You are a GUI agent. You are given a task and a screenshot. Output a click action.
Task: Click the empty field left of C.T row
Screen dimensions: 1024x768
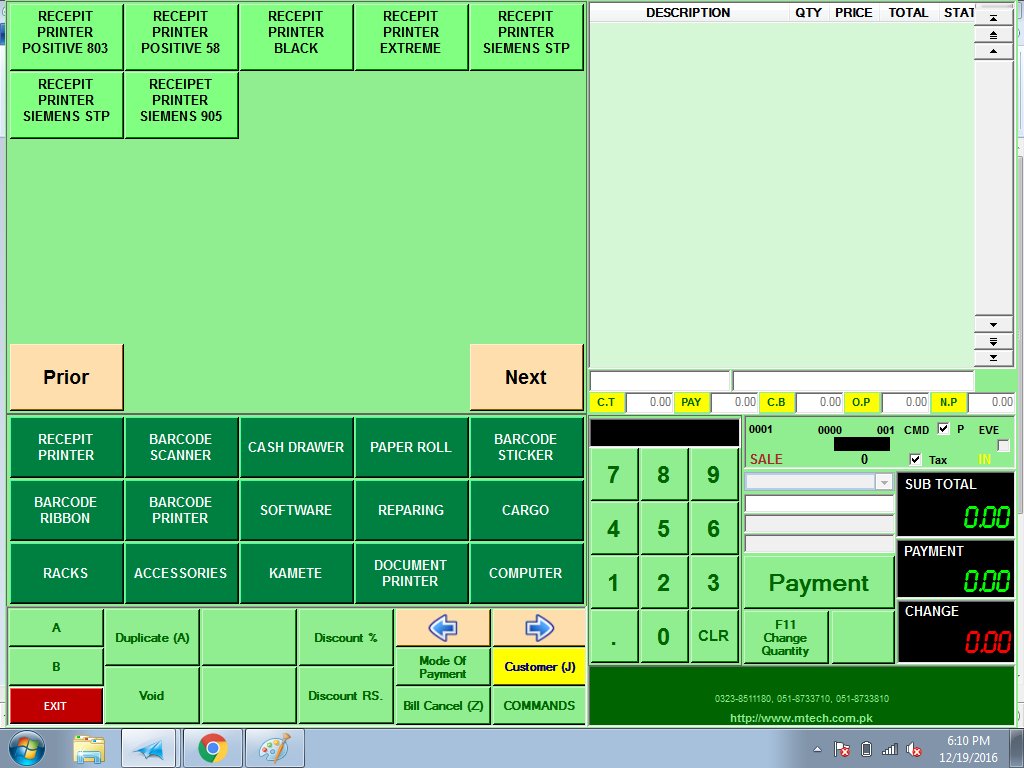(660, 381)
